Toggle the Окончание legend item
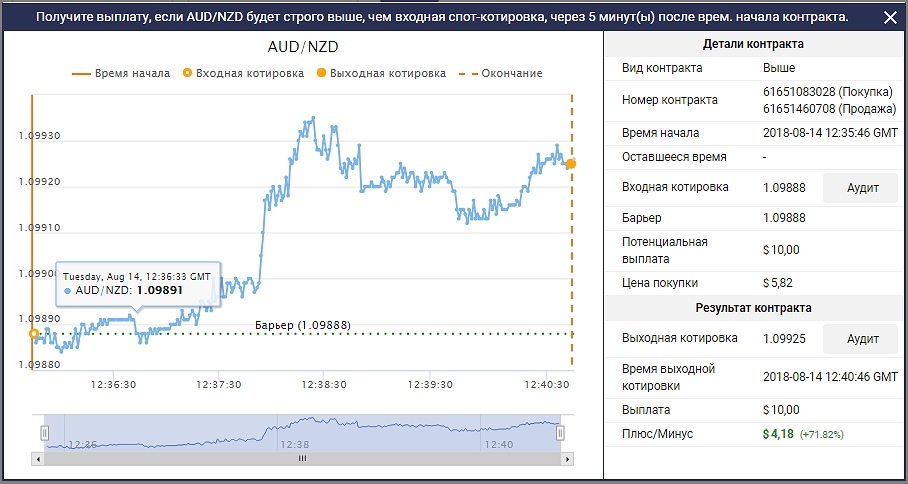This screenshot has width=908, height=484. pos(501,74)
